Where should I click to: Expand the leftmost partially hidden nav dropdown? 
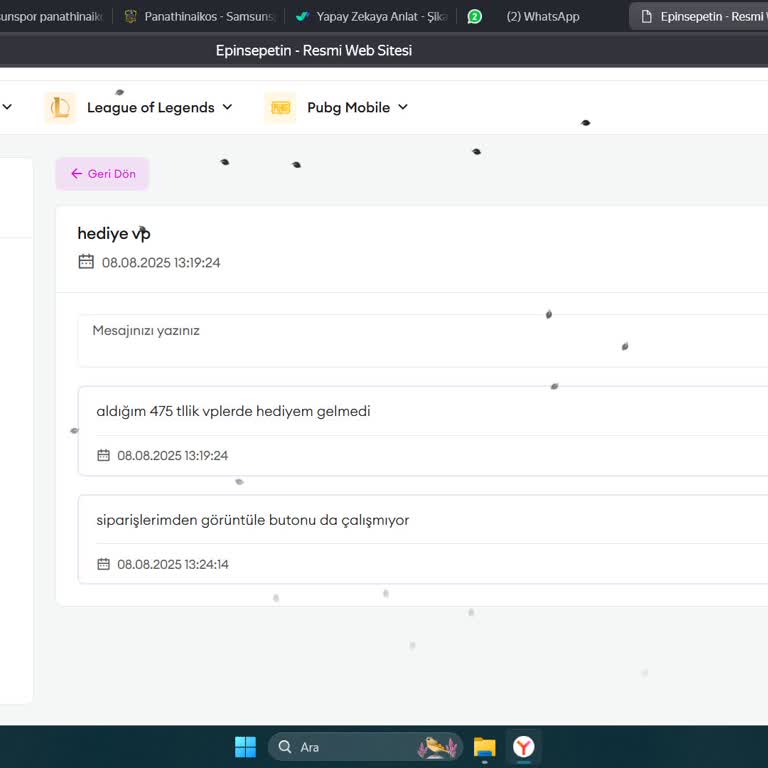click(x=7, y=108)
